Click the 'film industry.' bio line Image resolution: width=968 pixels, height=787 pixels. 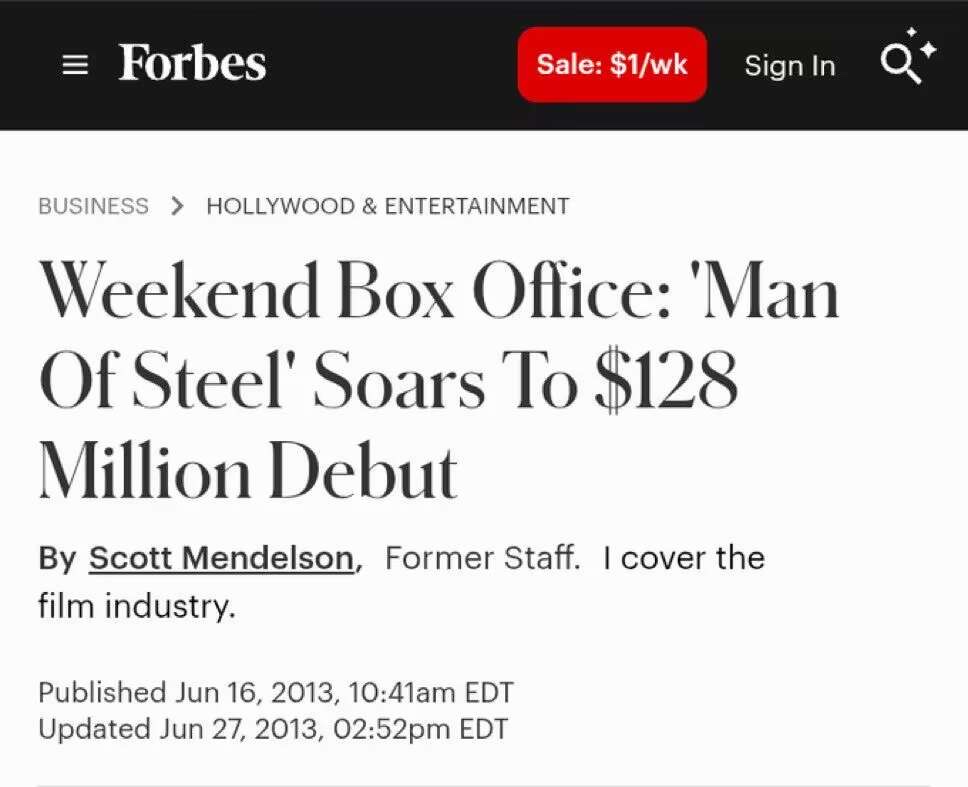point(137,605)
